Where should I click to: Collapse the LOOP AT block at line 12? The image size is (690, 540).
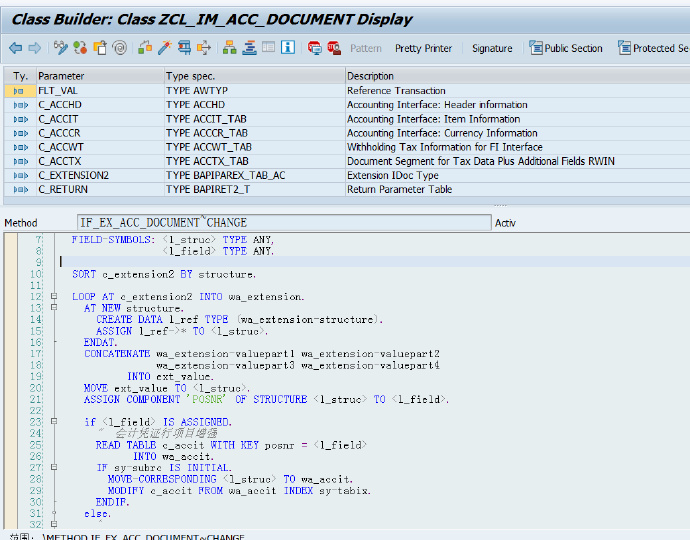(x=54, y=296)
